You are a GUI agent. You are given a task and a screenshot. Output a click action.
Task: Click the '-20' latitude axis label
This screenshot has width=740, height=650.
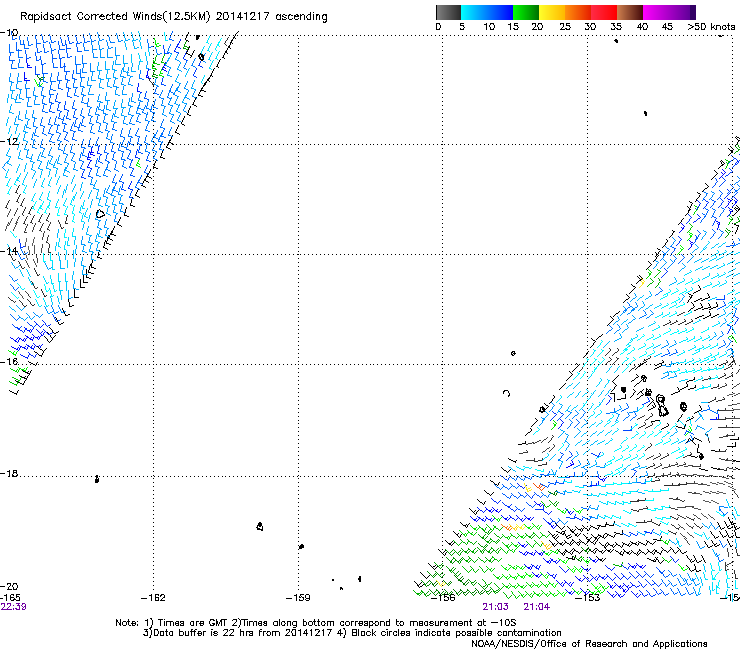pyautogui.click(x=9, y=587)
